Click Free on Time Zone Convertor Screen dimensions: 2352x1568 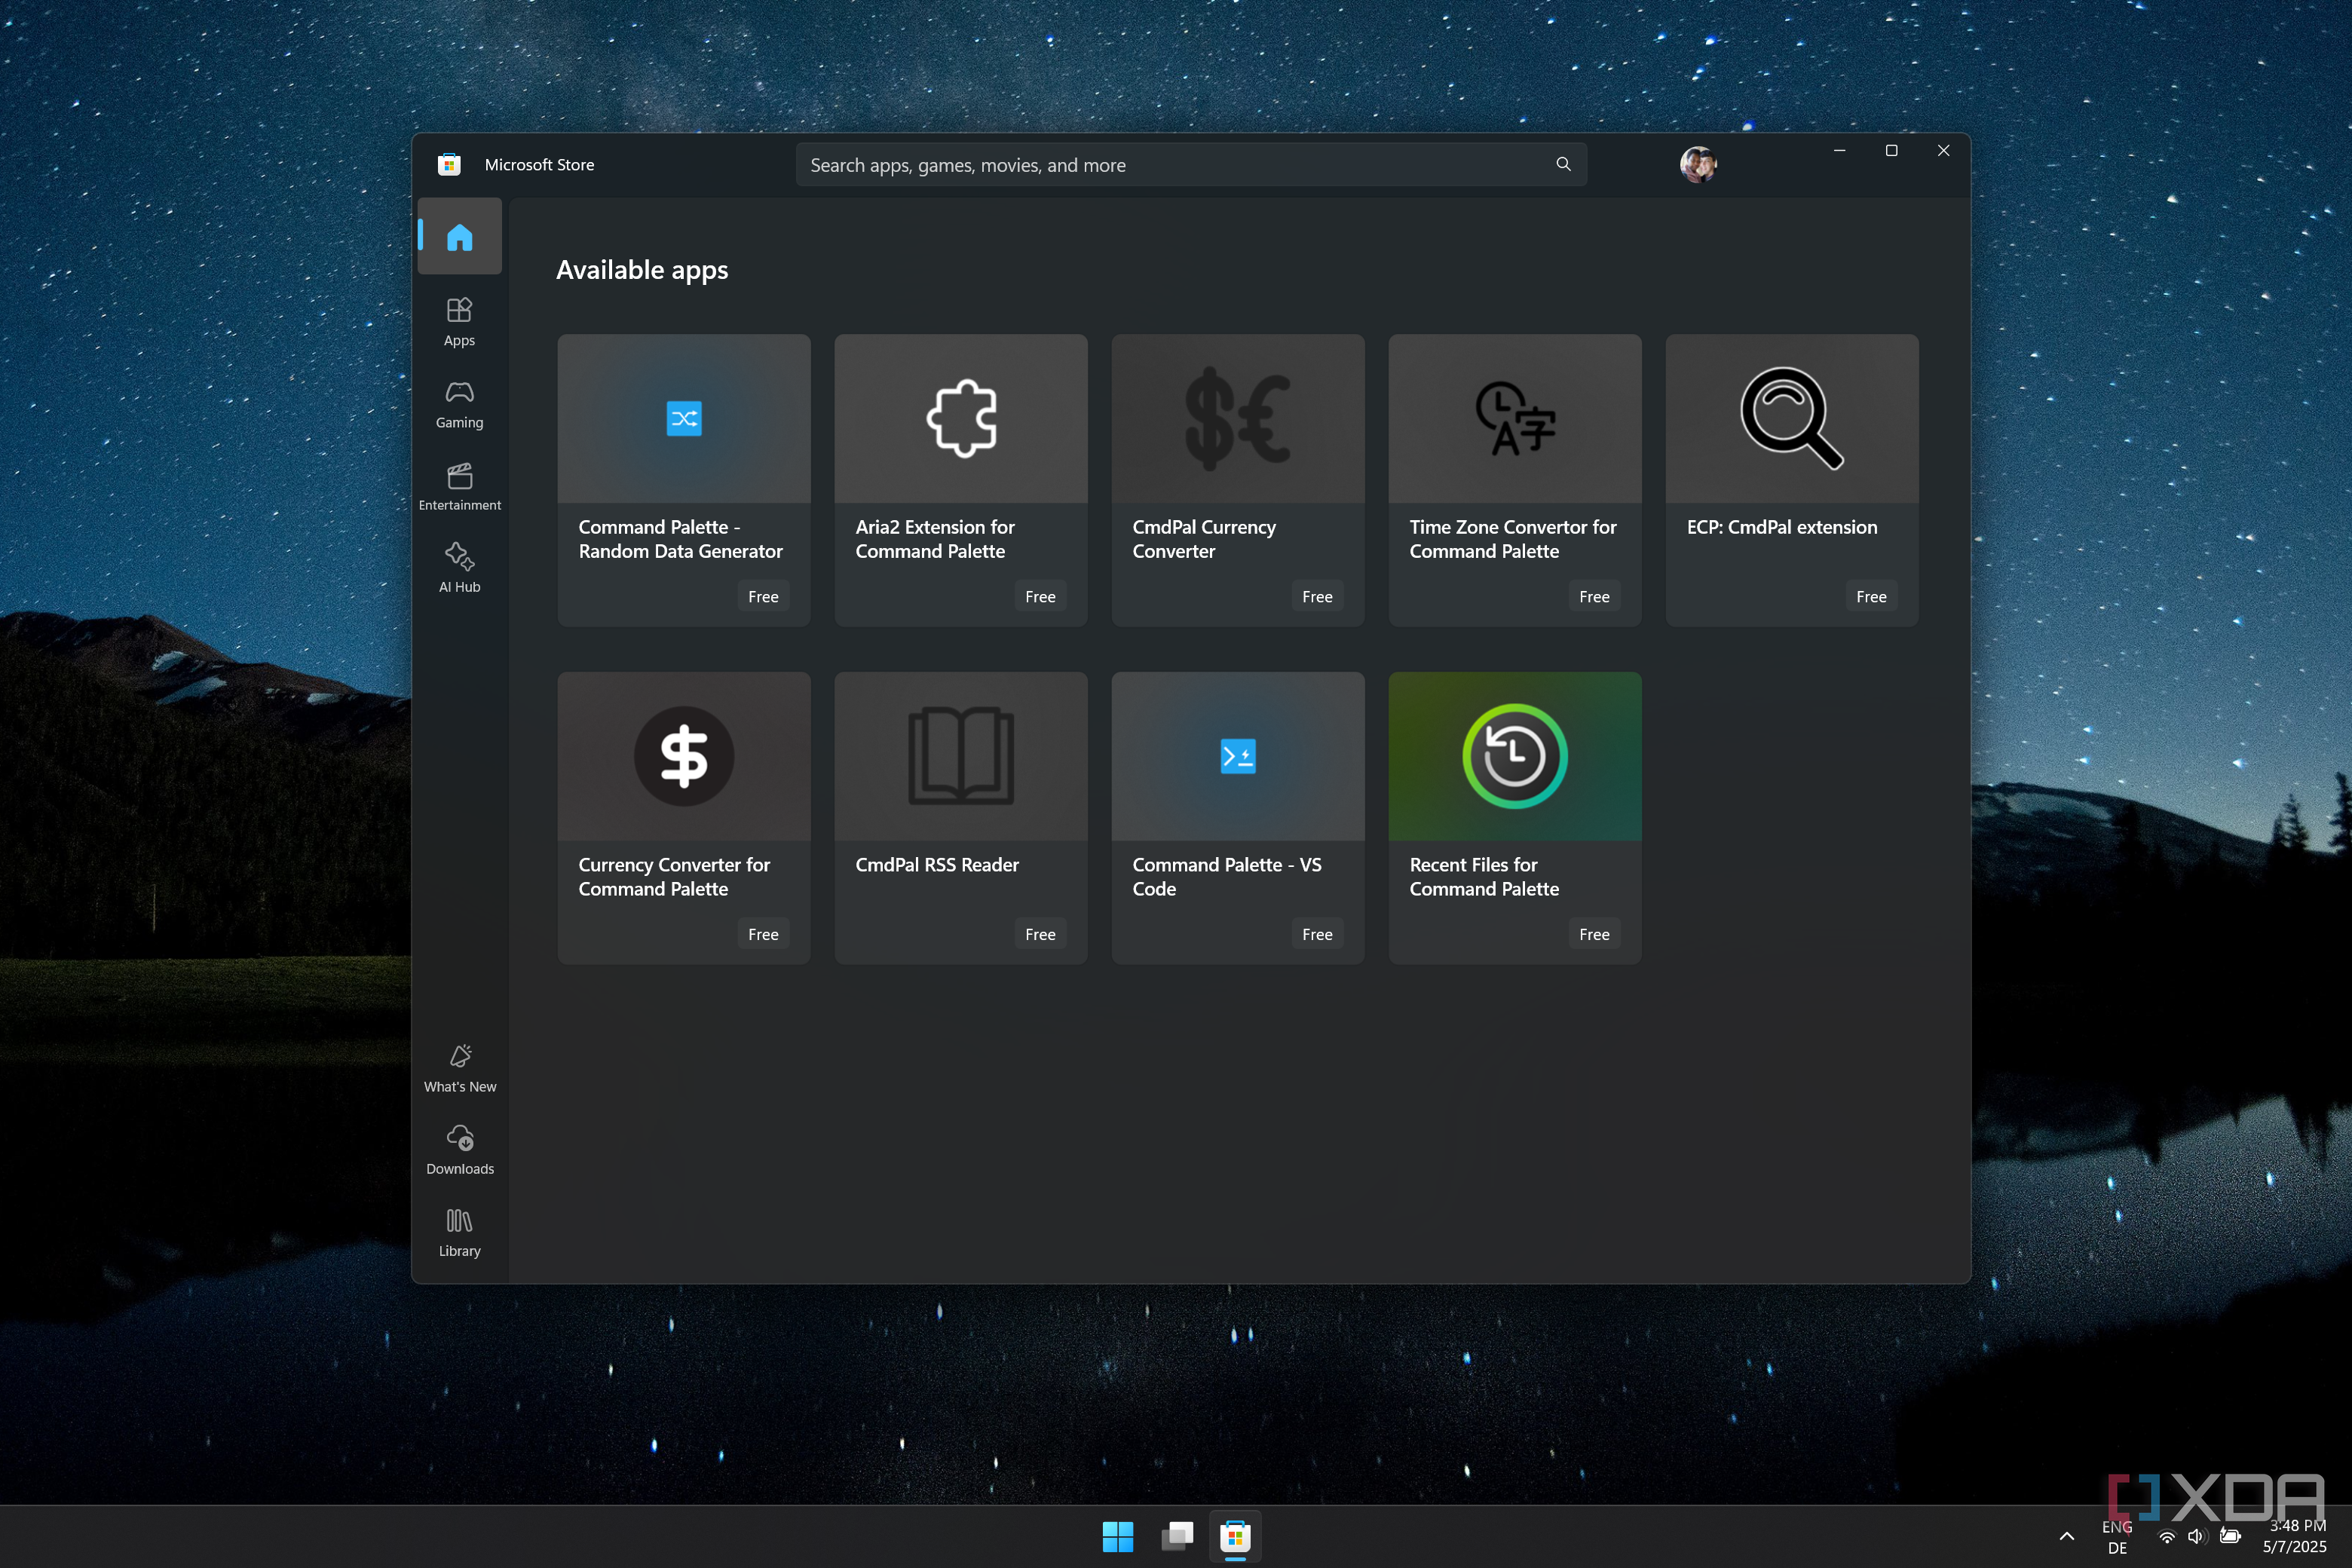(1594, 597)
